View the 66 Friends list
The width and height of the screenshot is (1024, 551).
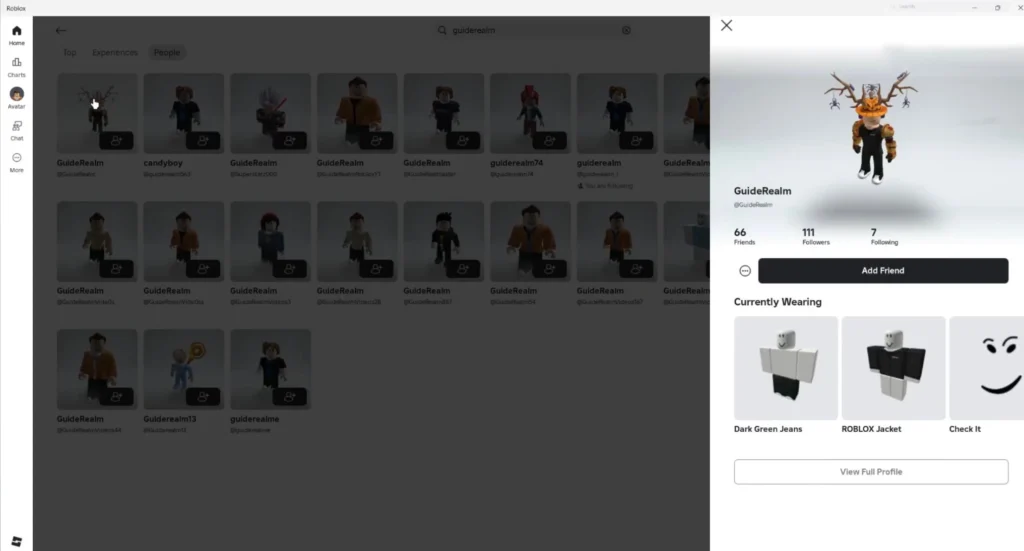(x=744, y=236)
